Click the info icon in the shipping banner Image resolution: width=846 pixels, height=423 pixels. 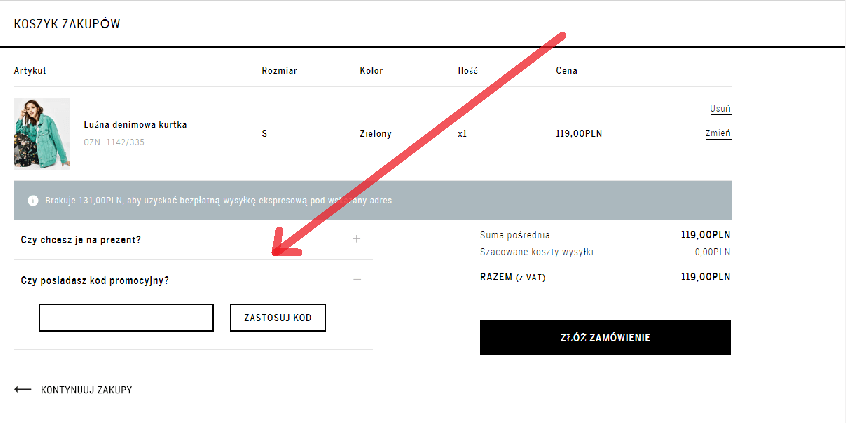click(x=32, y=200)
